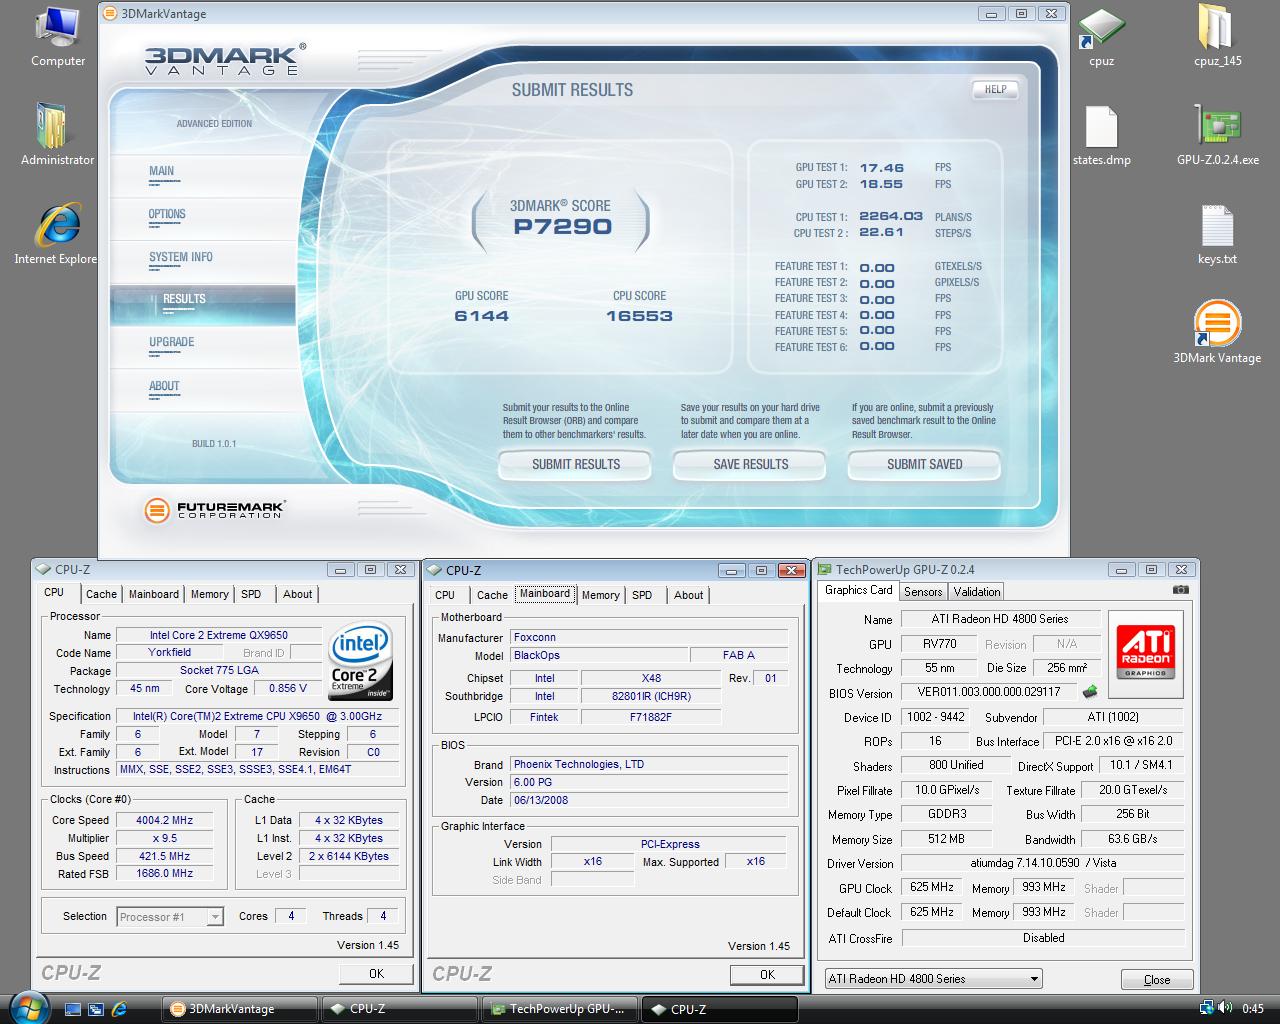The height and width of the screenshot is (1024, 1280).
Task: Go to OPTIONS in 3DMark sidebar
Action: point(167,214)
